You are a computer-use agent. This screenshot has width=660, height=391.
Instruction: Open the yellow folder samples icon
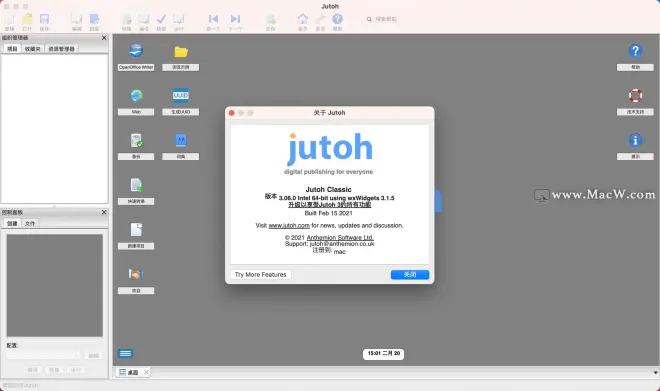pos(181,52)
